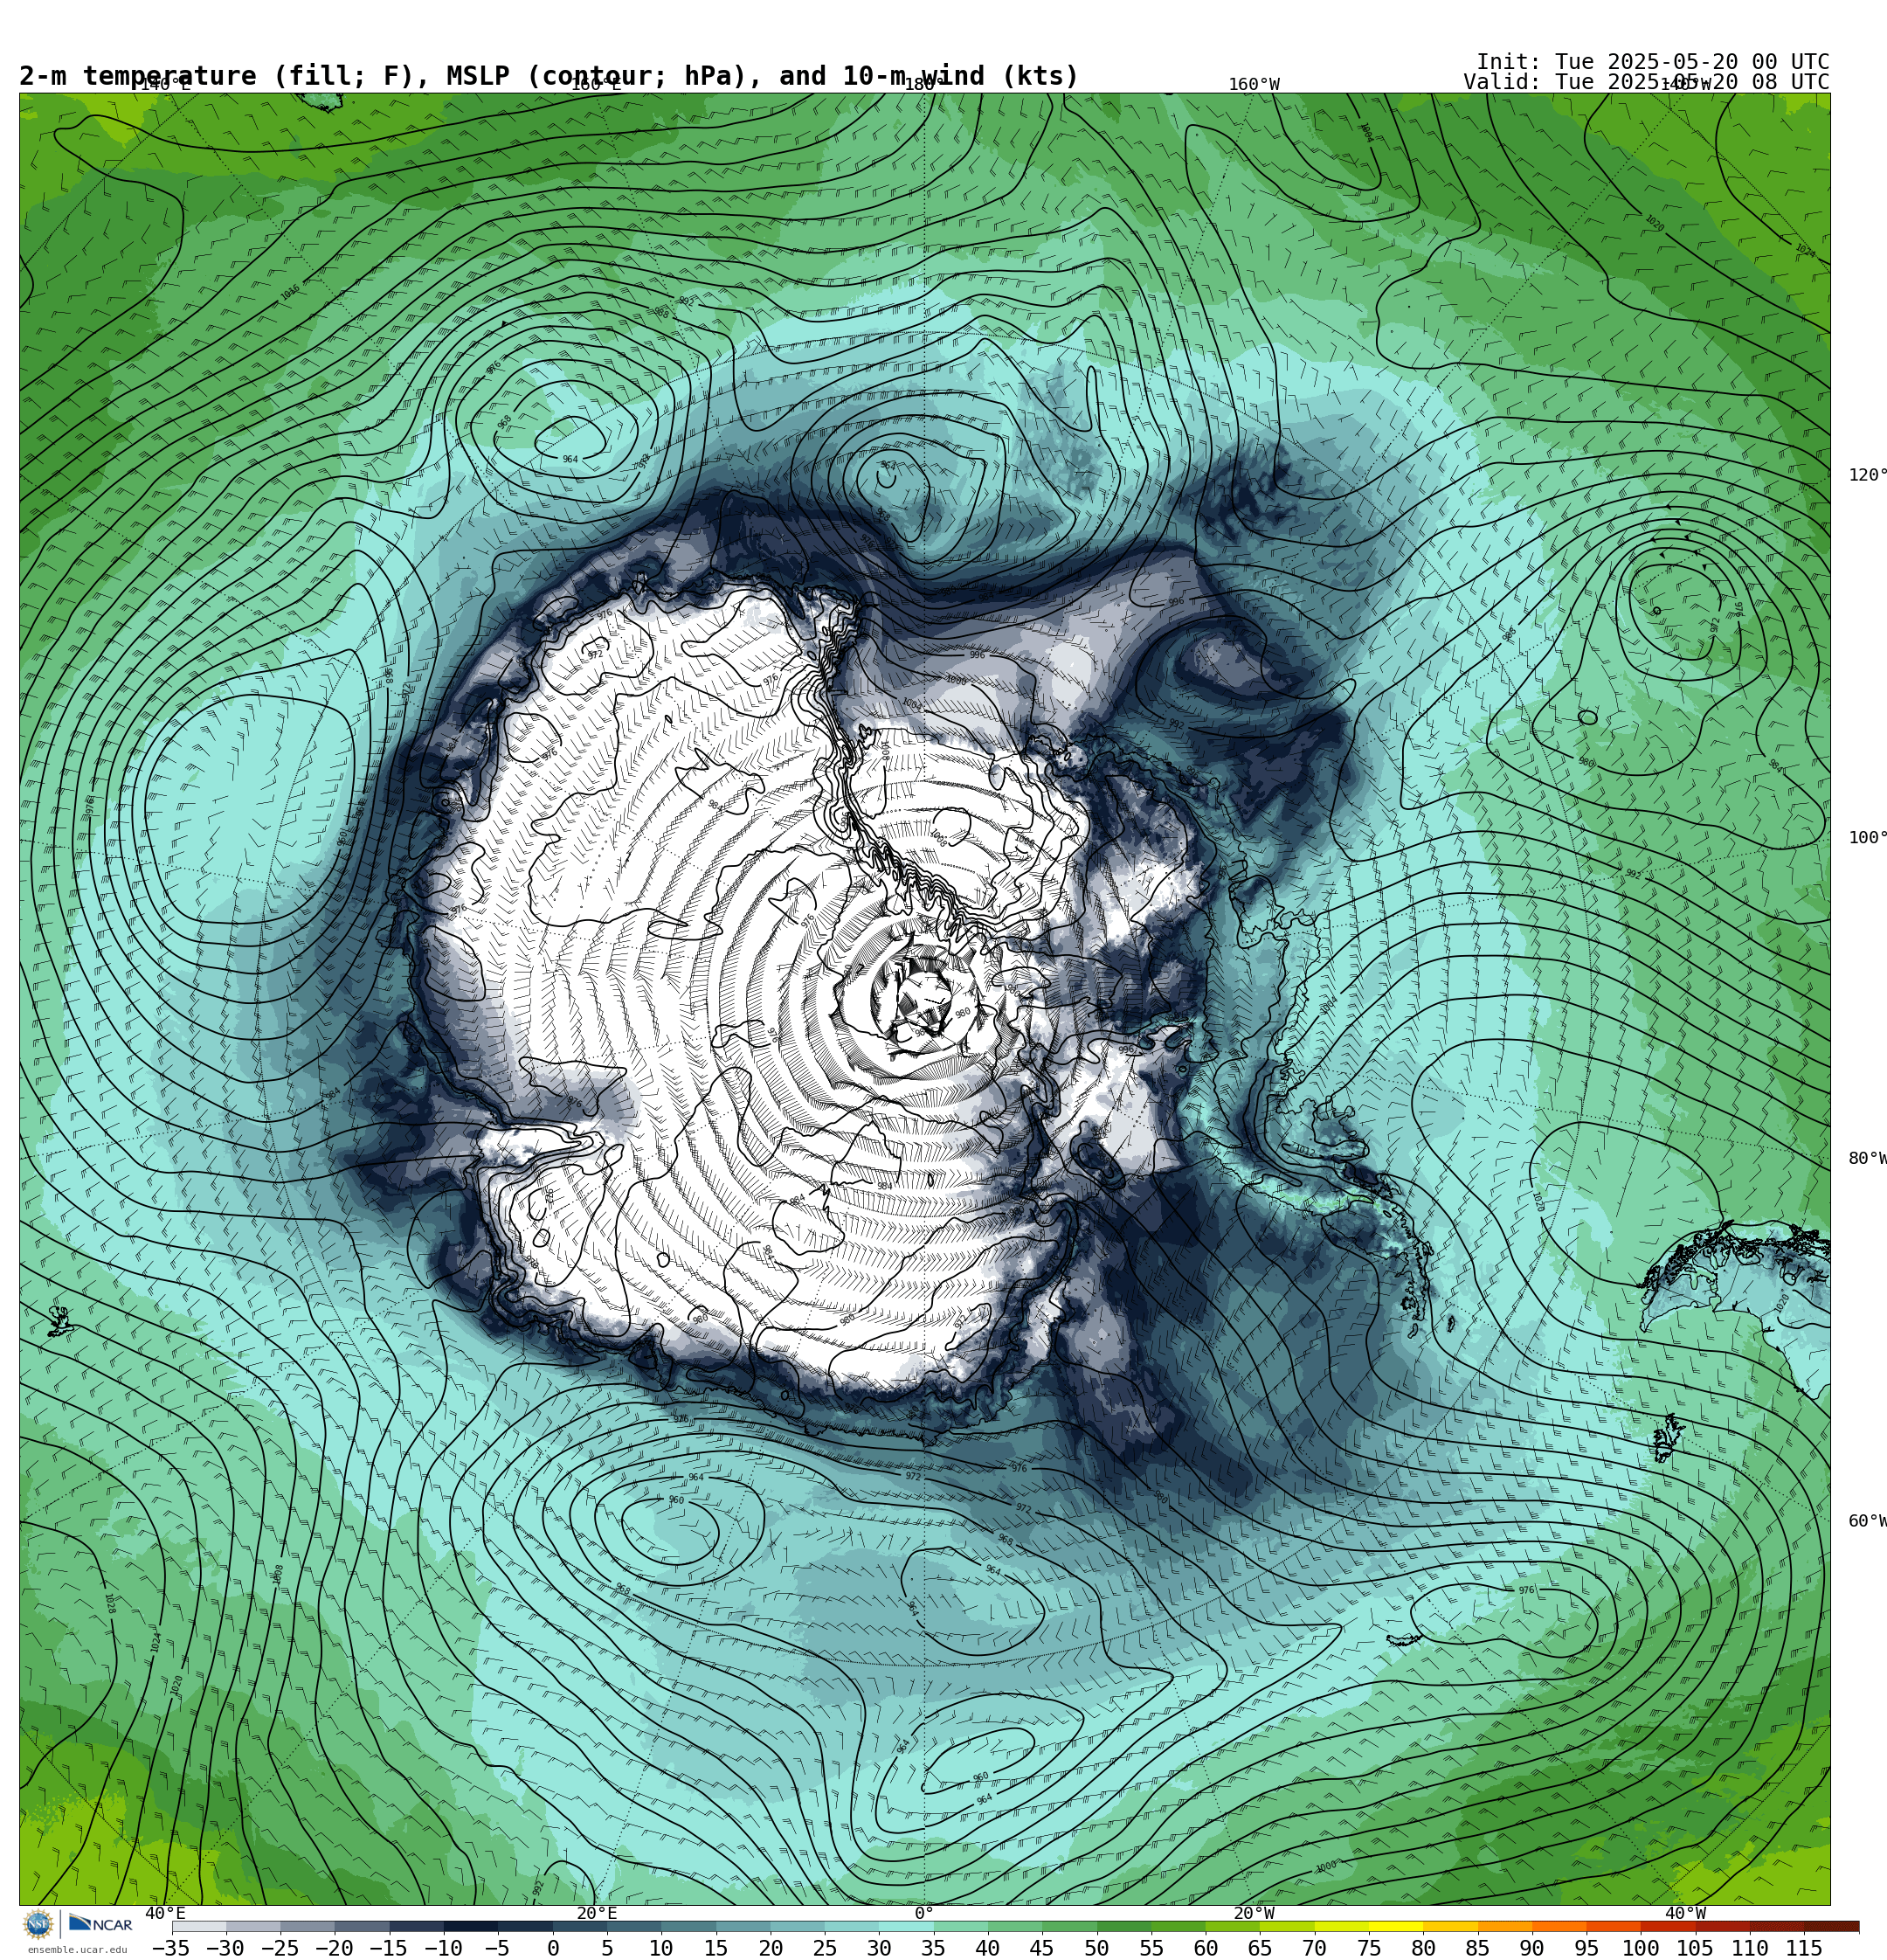Click the '160°E' longitude label at top
Image resolution: width=1887 pixels, height=1960 pixels.
coord(596,85)
